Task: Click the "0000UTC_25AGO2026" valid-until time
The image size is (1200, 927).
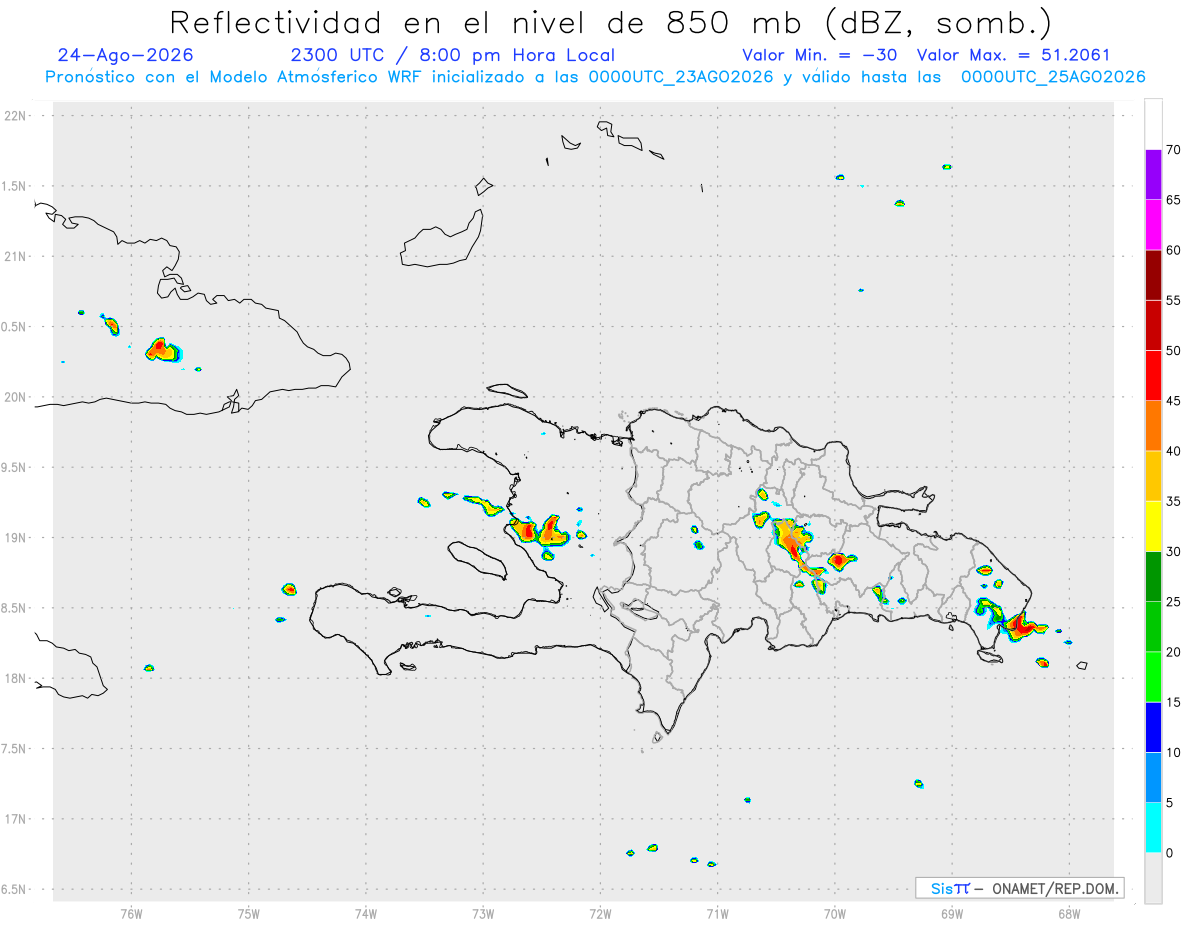Action: 1053,77
